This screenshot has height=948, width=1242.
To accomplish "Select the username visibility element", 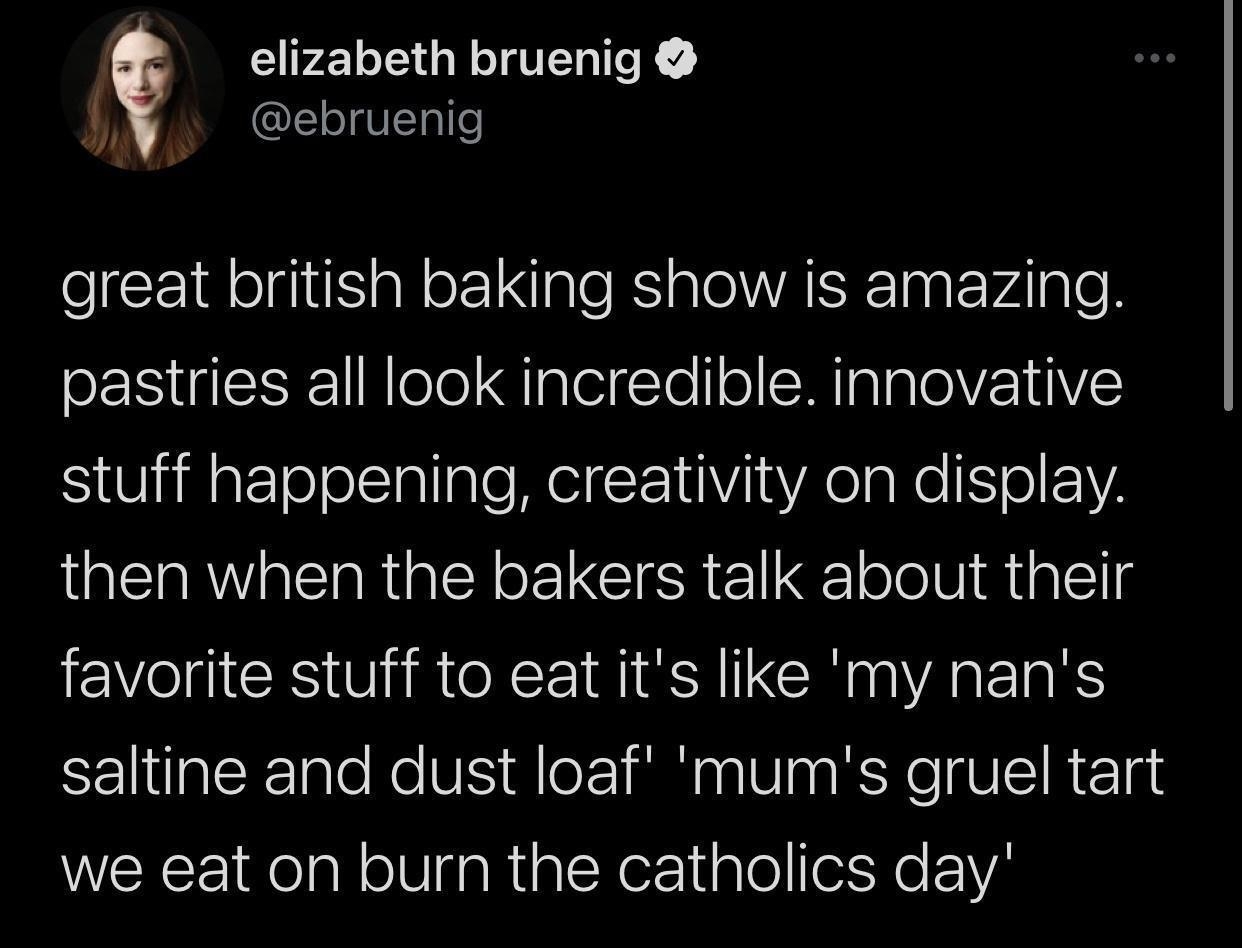I will [368, 117].
